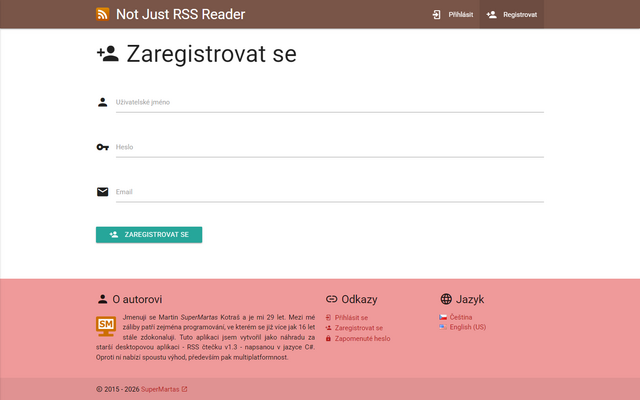Viewport: 640px width, 400px height.
Task: Click the envelope icon next to Email field
Action: tap(102, 192)
